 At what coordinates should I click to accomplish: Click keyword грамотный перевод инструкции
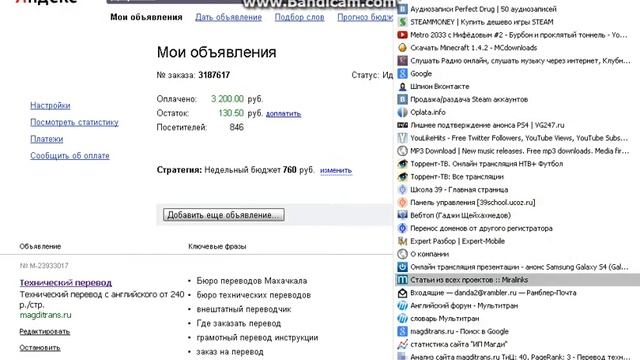pyautogui.click(x=257, y=338)
